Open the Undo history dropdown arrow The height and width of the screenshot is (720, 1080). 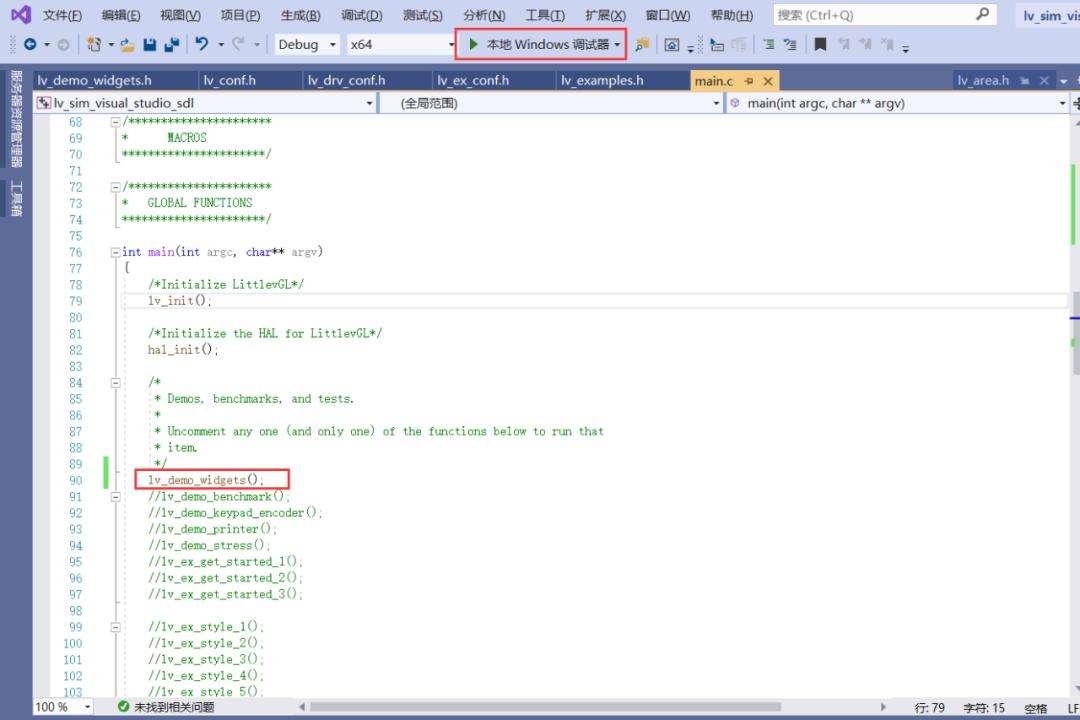(221, 45)
